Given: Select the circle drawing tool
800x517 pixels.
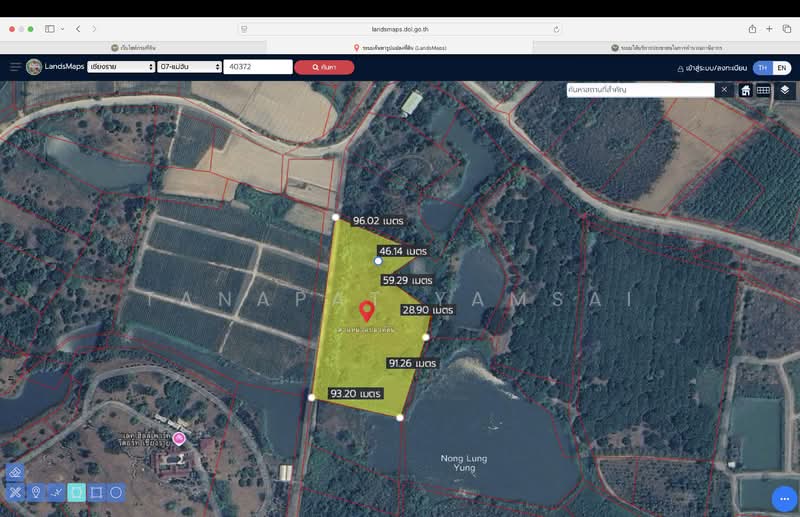Looking at the screenshot, I should coord(116,492).
